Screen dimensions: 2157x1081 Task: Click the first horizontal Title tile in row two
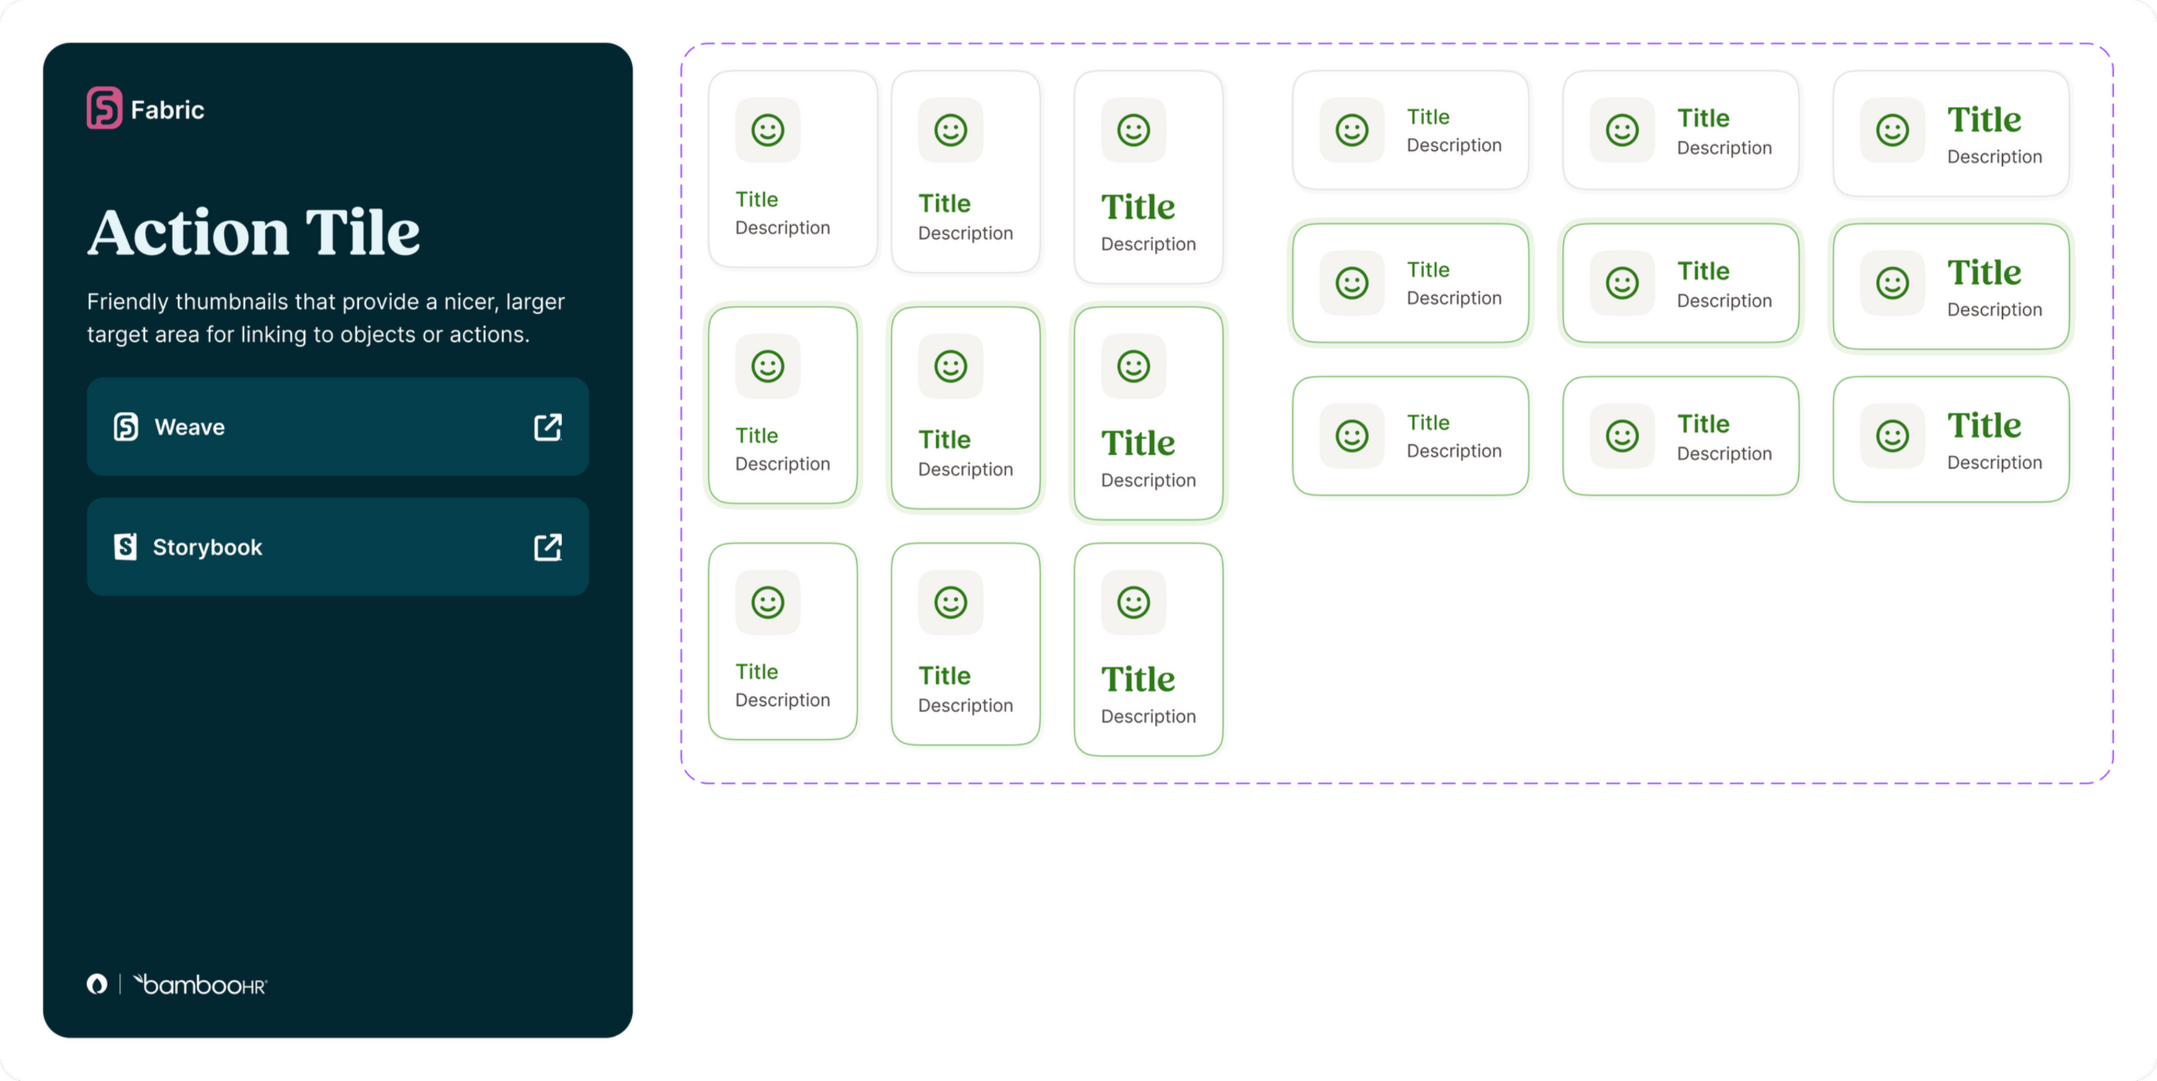pos(1410,283)
